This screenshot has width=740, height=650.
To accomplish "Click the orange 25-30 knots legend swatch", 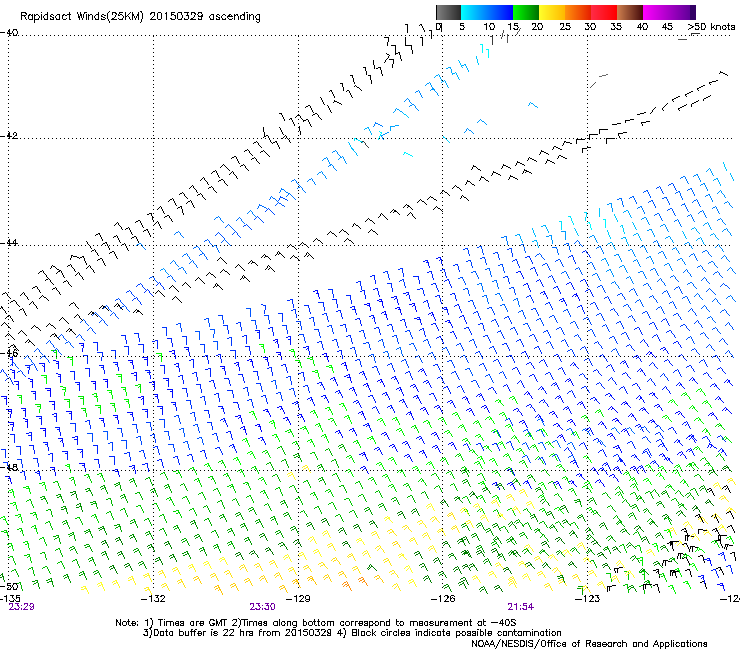I will coord(578,12).
